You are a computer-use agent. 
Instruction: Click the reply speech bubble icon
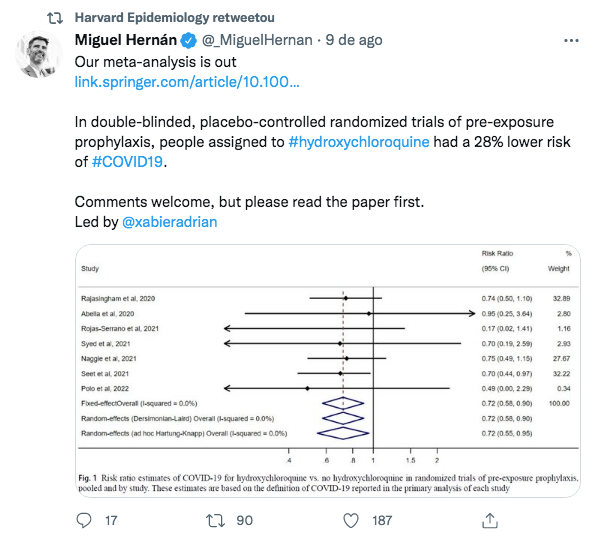click(84, 520)
